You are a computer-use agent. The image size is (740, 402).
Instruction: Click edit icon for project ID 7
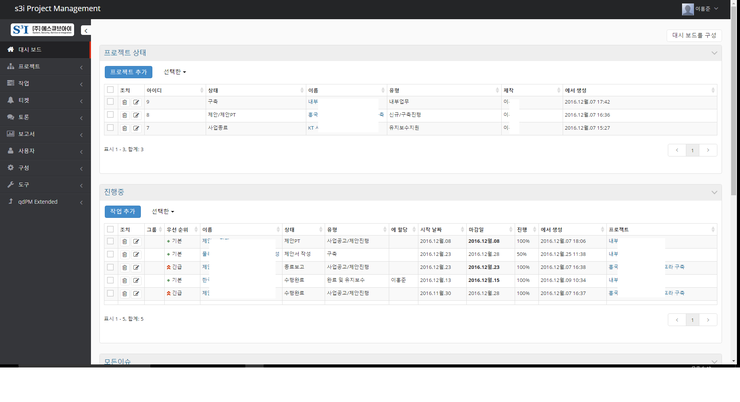point(136,128)
